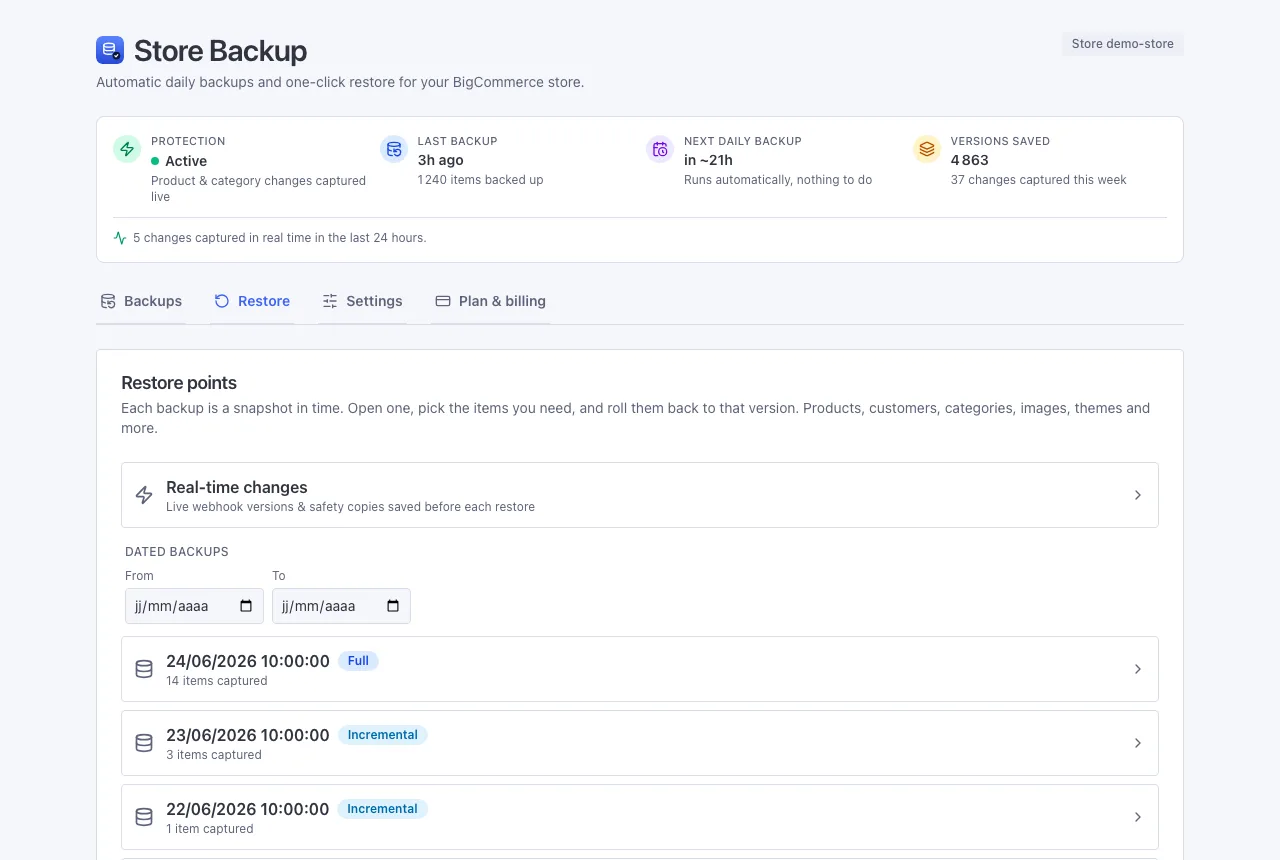Click the 'Restore points' heading
Screen dimensions: 1280x860
pos(179,383)
